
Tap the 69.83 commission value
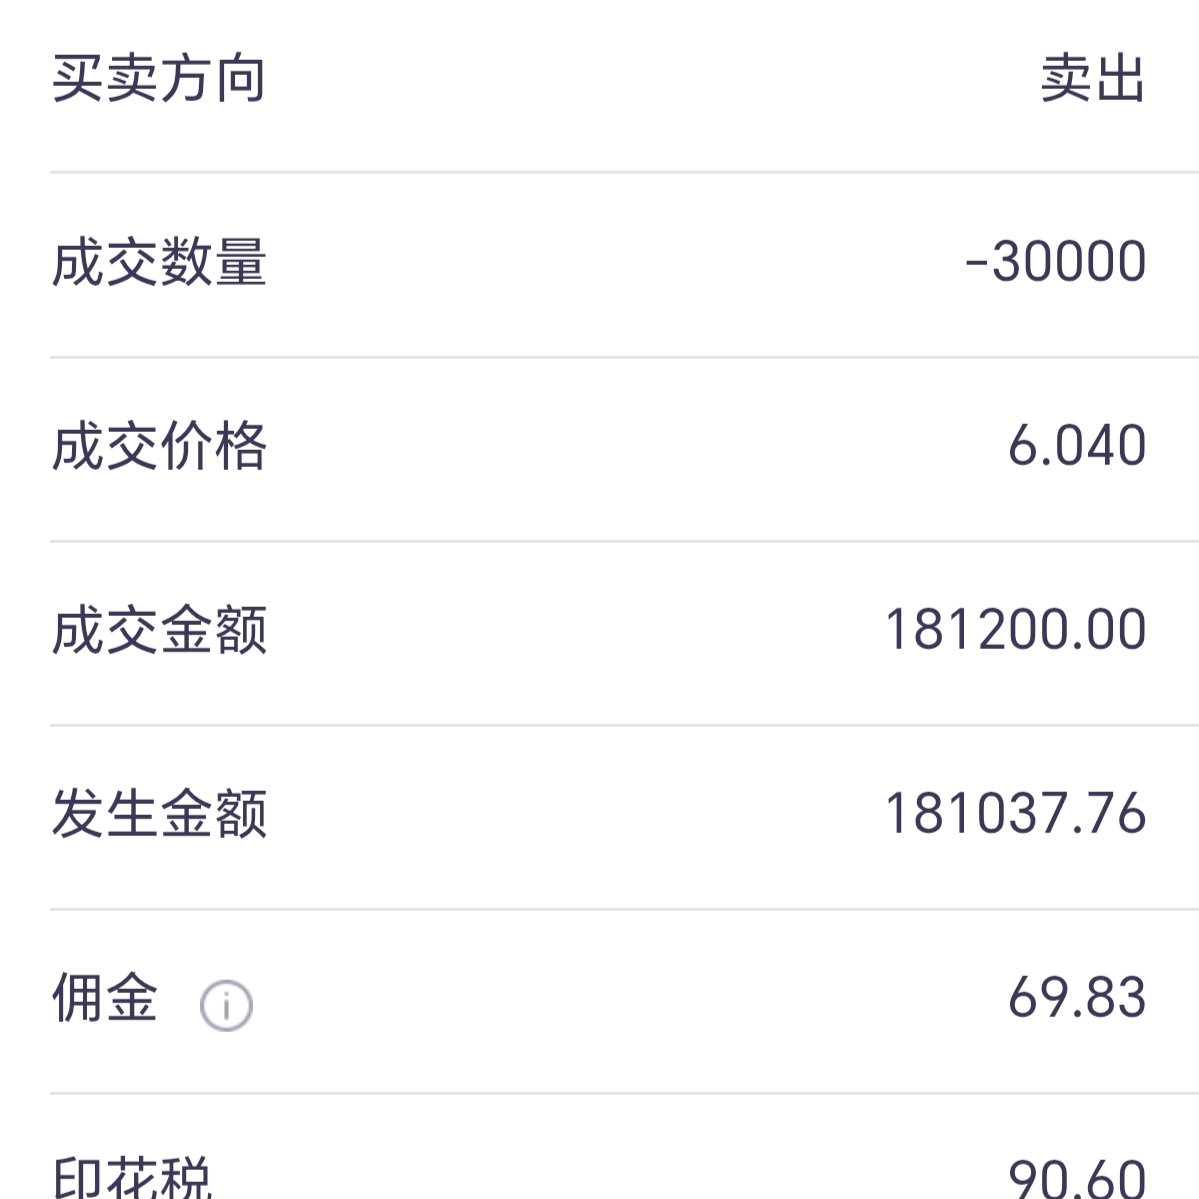(x=1077, y=997)
